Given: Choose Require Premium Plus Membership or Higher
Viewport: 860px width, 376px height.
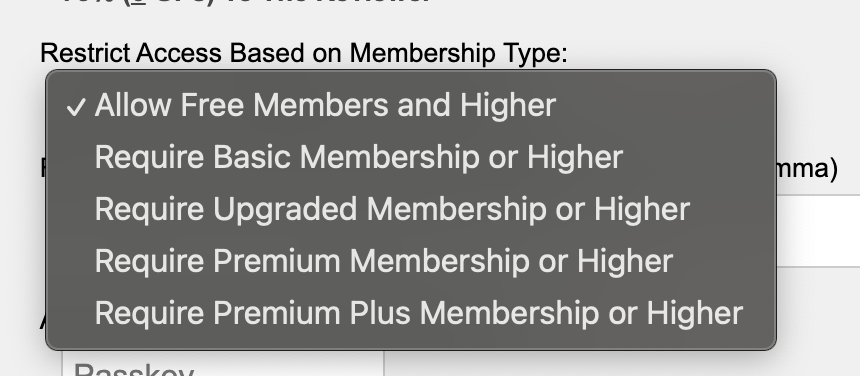Looking at the screenshot, I should 411,312.
